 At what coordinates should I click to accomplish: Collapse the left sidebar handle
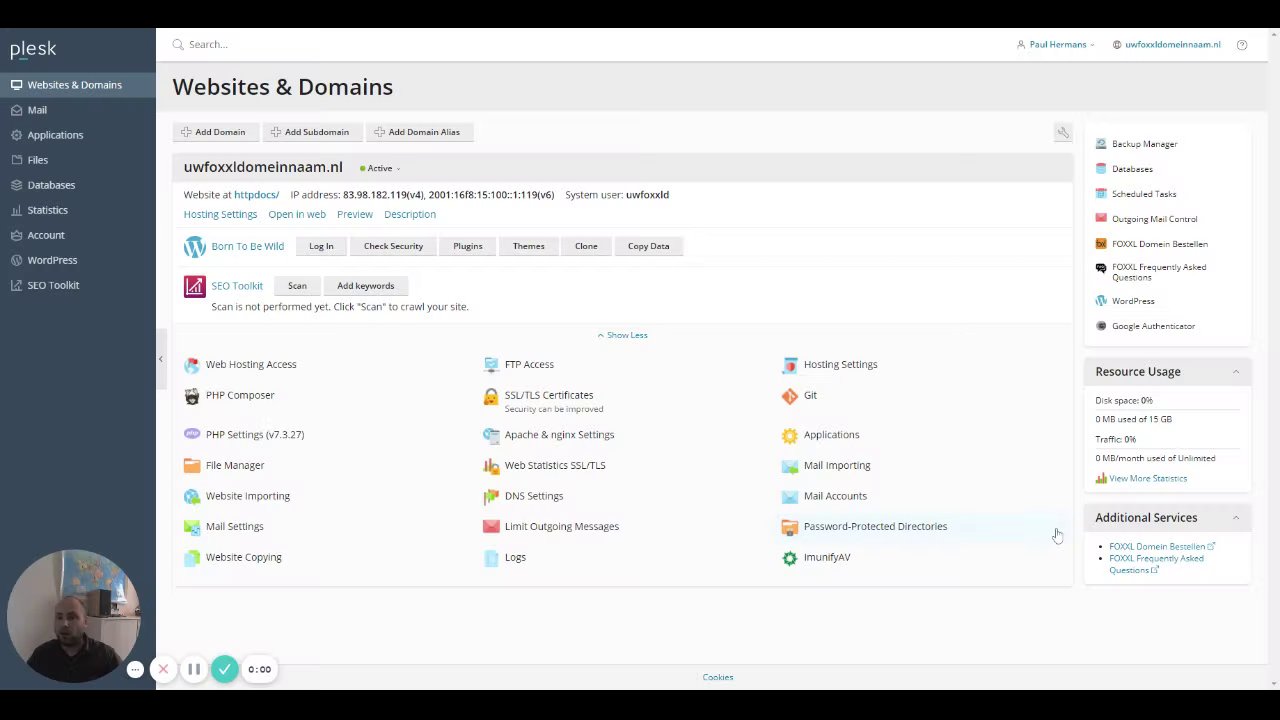click(x=160, y=359)
